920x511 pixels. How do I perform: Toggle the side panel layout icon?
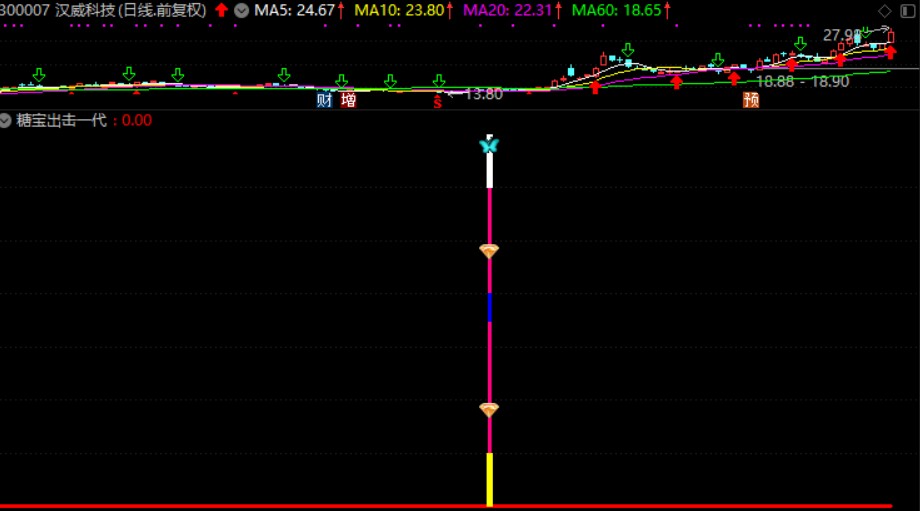907,11
